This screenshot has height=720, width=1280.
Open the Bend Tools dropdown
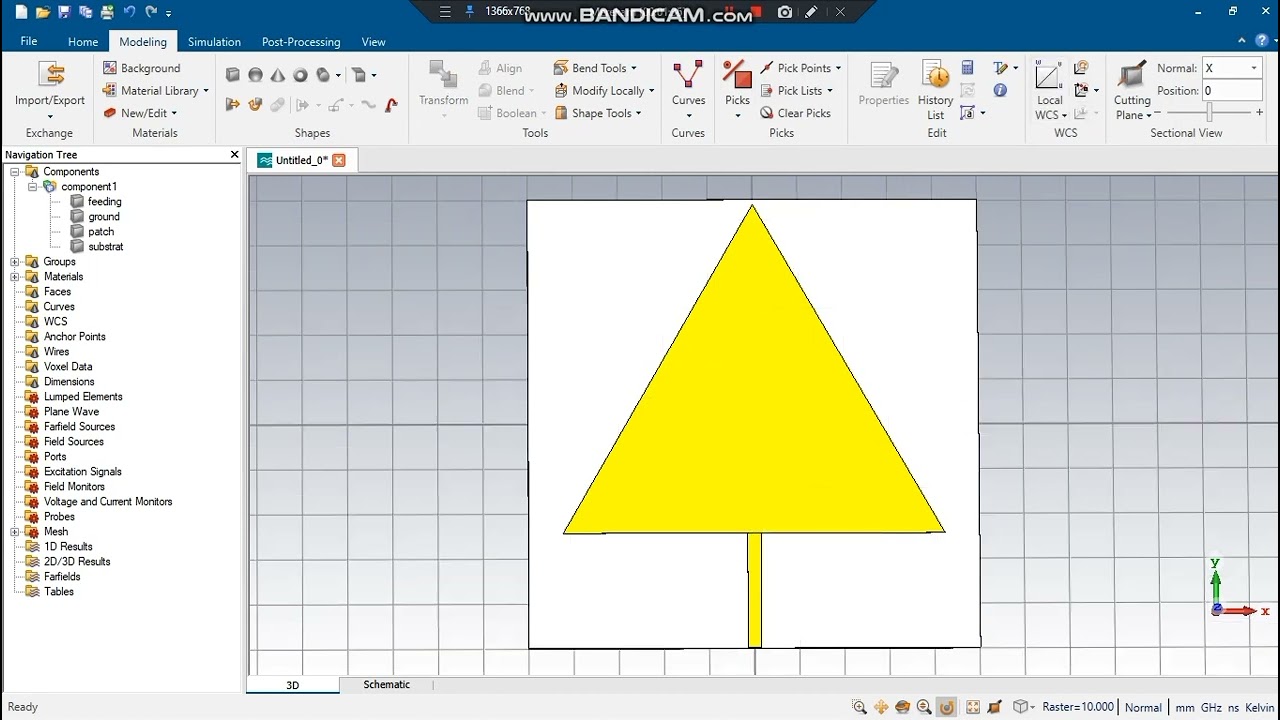point(595,68)
